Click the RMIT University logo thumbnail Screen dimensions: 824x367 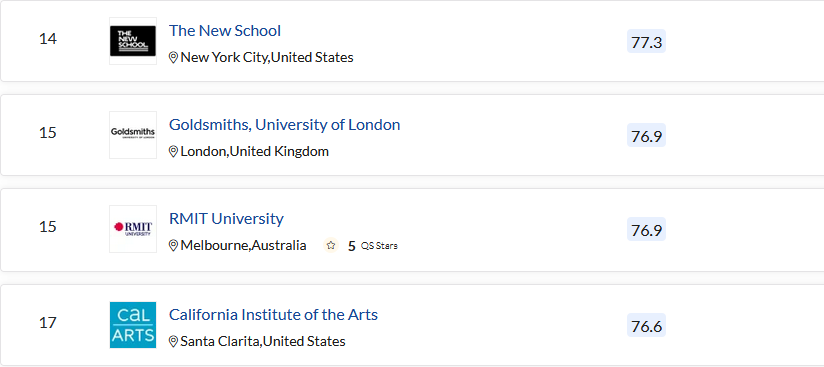pyautogui.click(x=133, y=229)
